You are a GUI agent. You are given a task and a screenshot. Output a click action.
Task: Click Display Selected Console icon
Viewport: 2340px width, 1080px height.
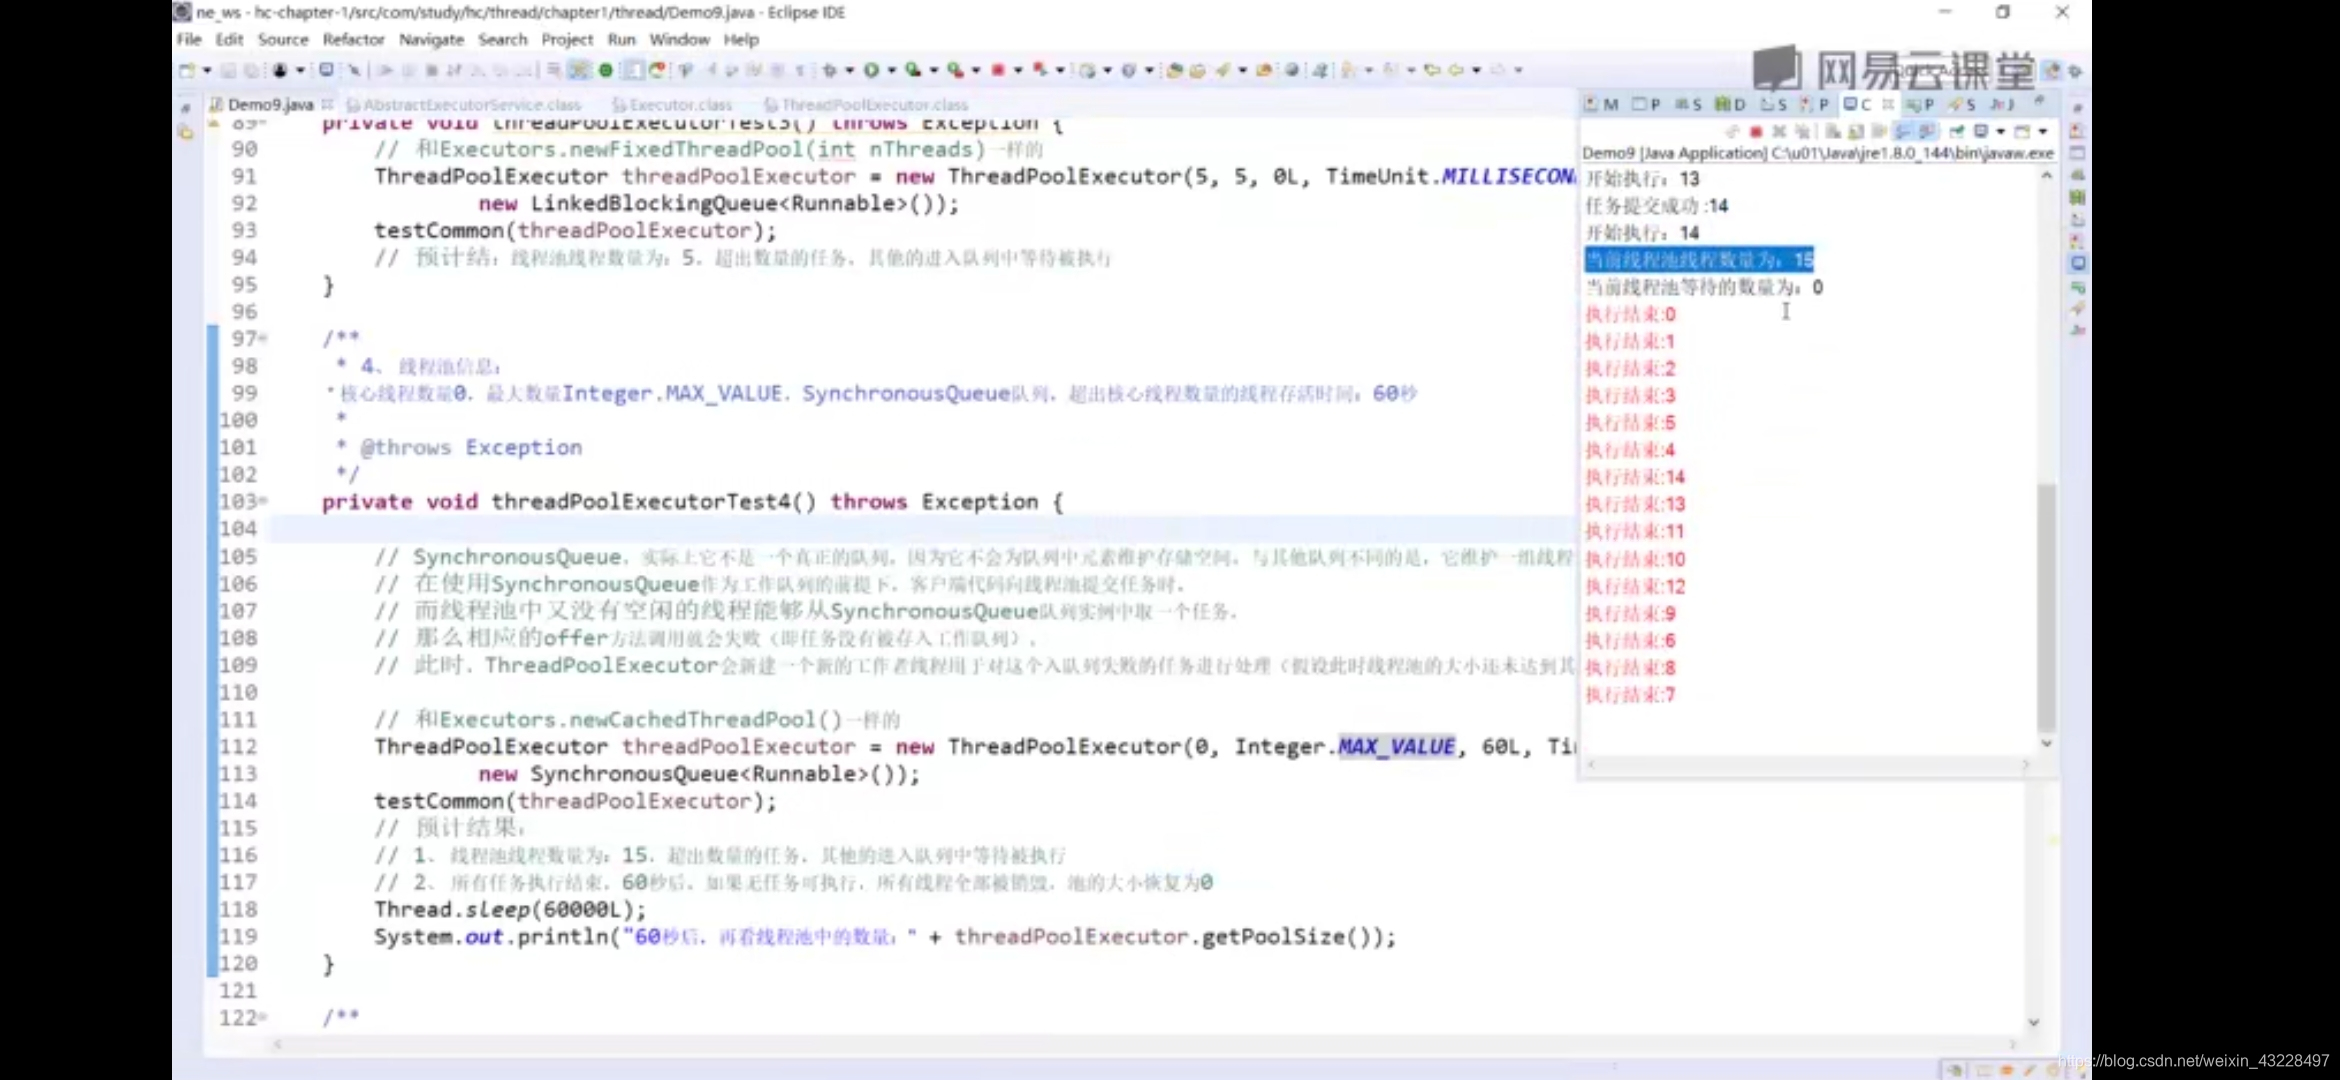tap(1980, 131)
